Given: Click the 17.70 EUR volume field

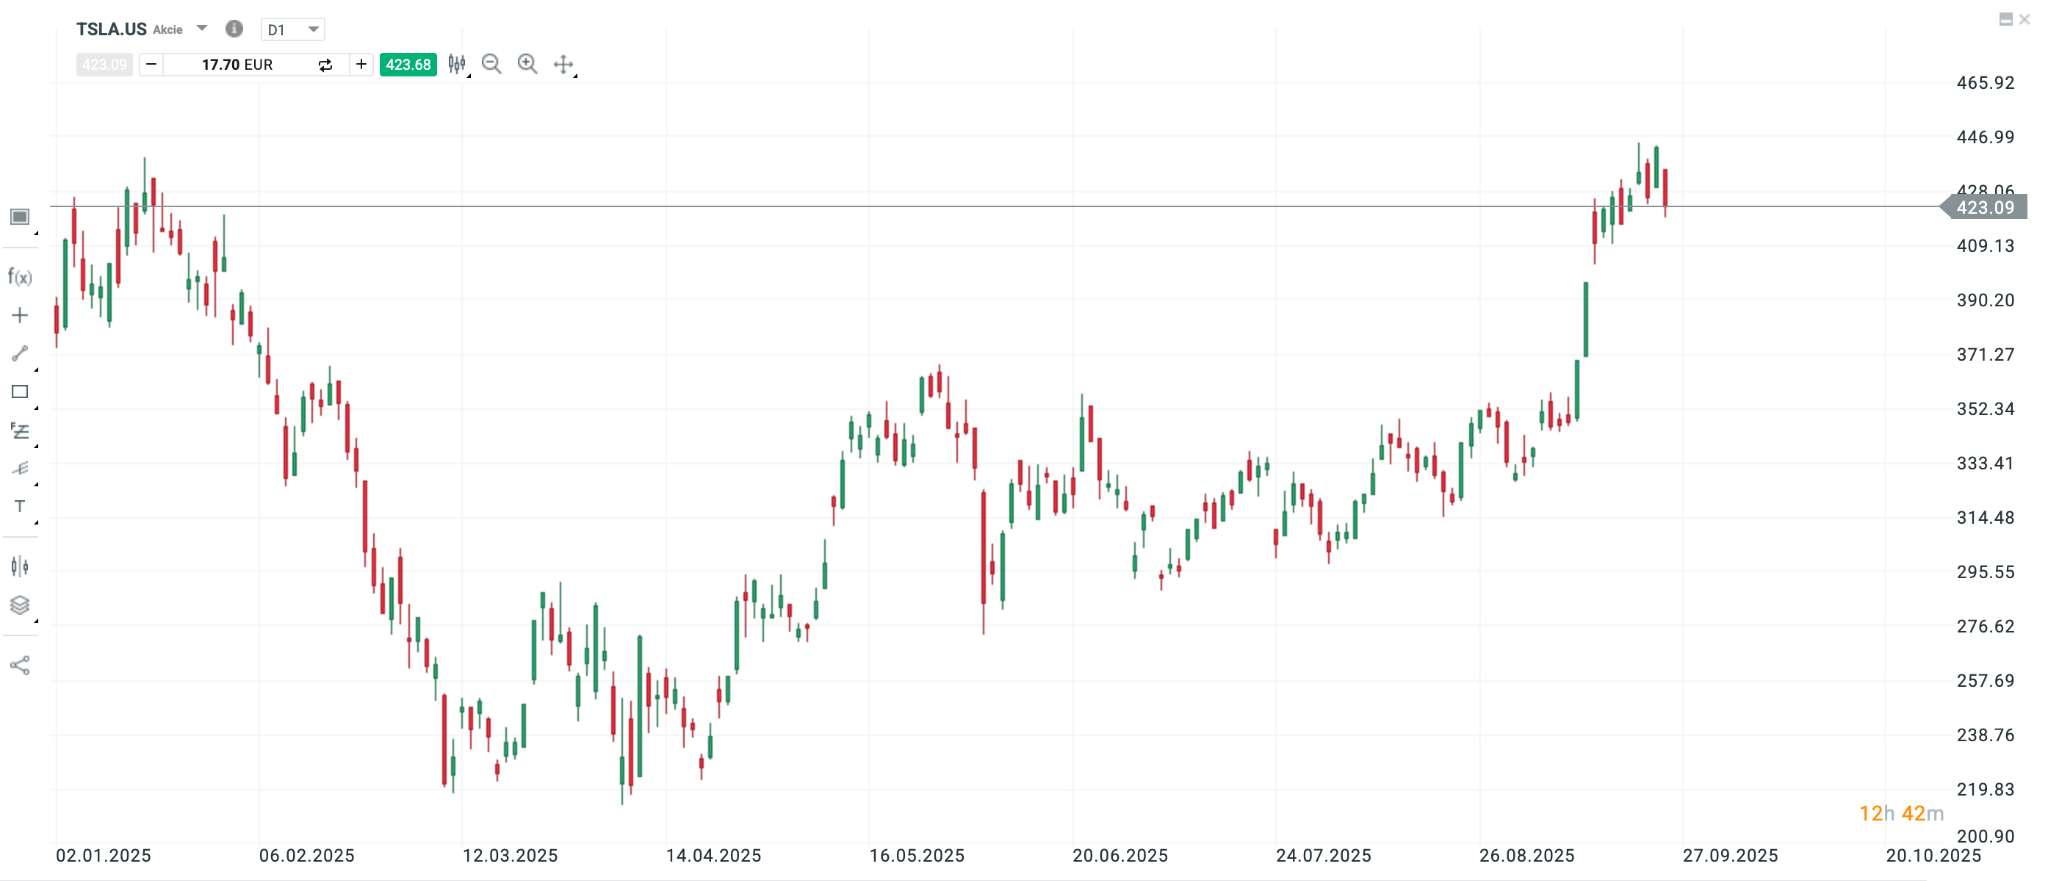Looking at the screenshot, I should [237, 65].
